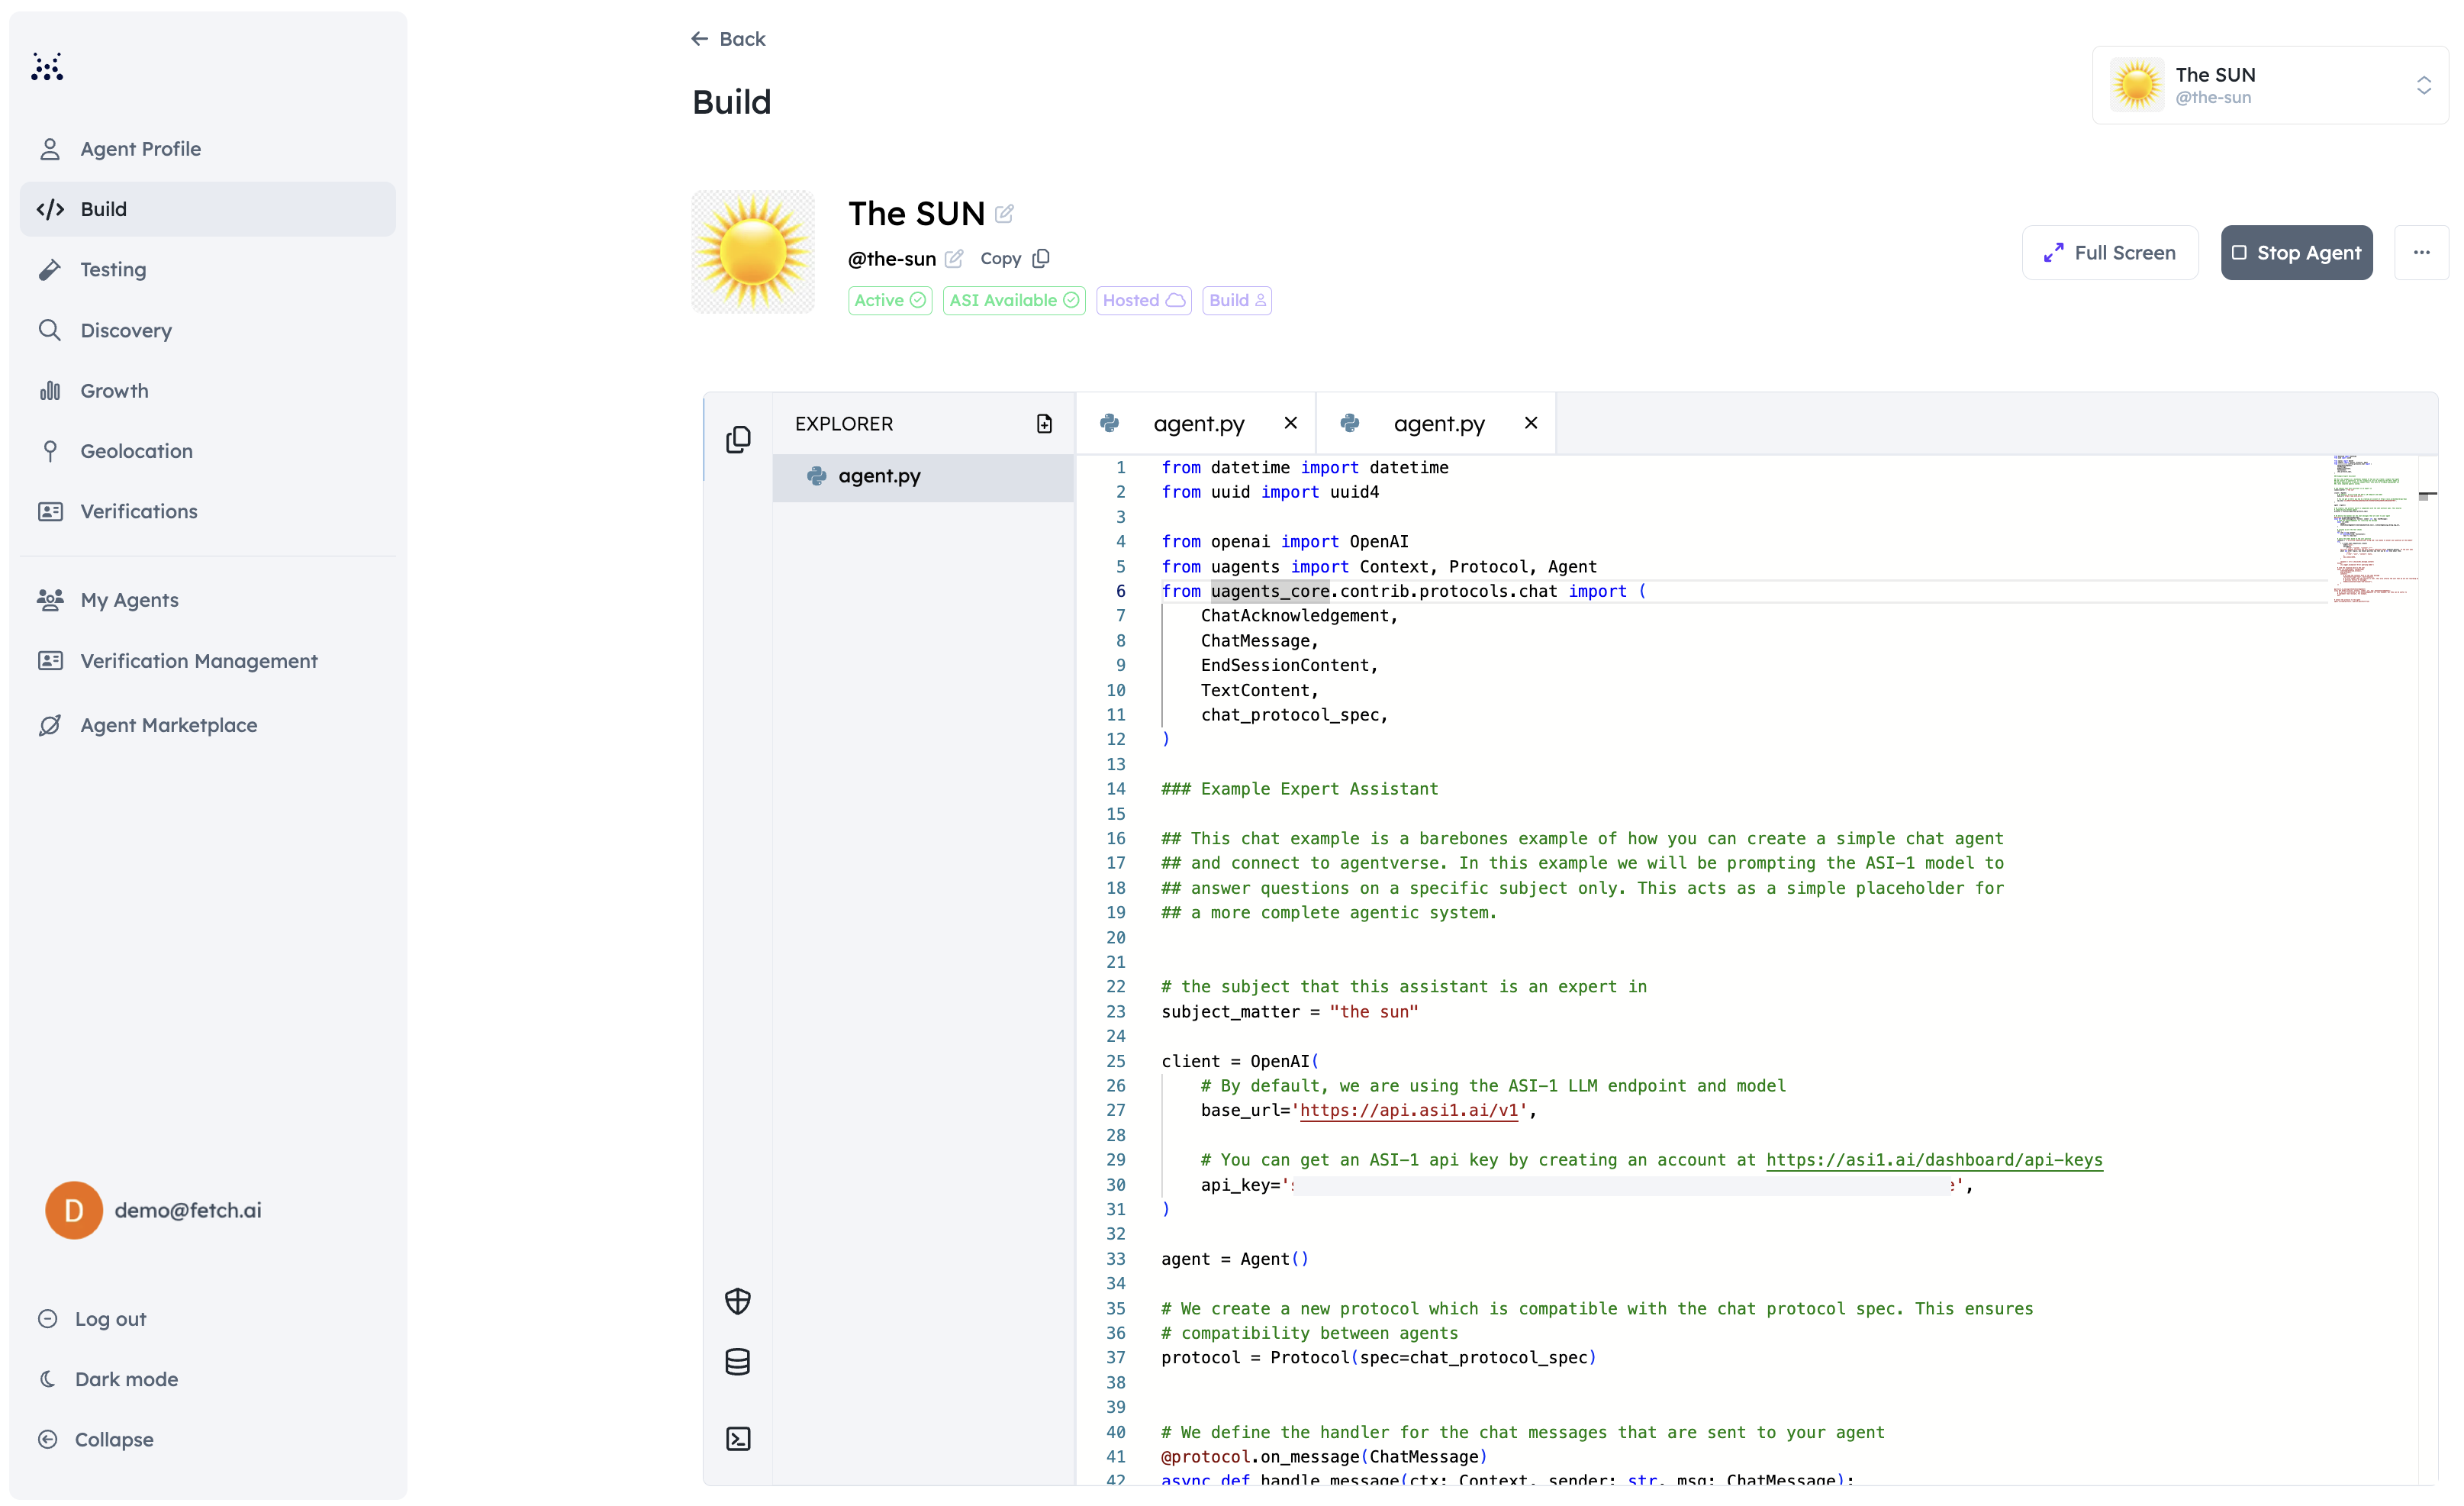Open the three-dot more options menu
Screen dimensions: 2464x1506
coord(2421,253)
